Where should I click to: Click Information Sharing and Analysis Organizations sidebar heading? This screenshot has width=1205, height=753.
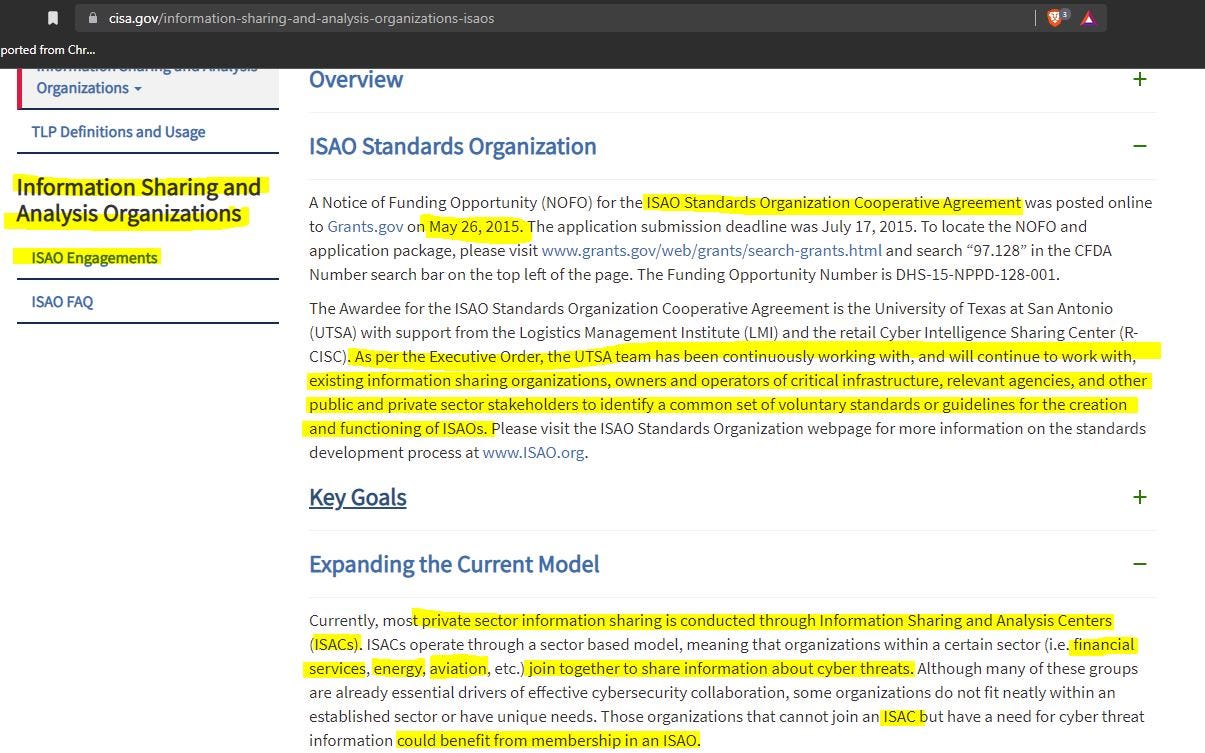pos(139,200)
